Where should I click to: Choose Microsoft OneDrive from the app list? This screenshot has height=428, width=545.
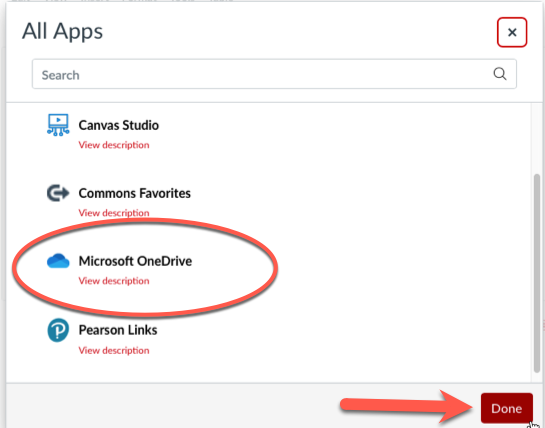(x=135, y=261)
